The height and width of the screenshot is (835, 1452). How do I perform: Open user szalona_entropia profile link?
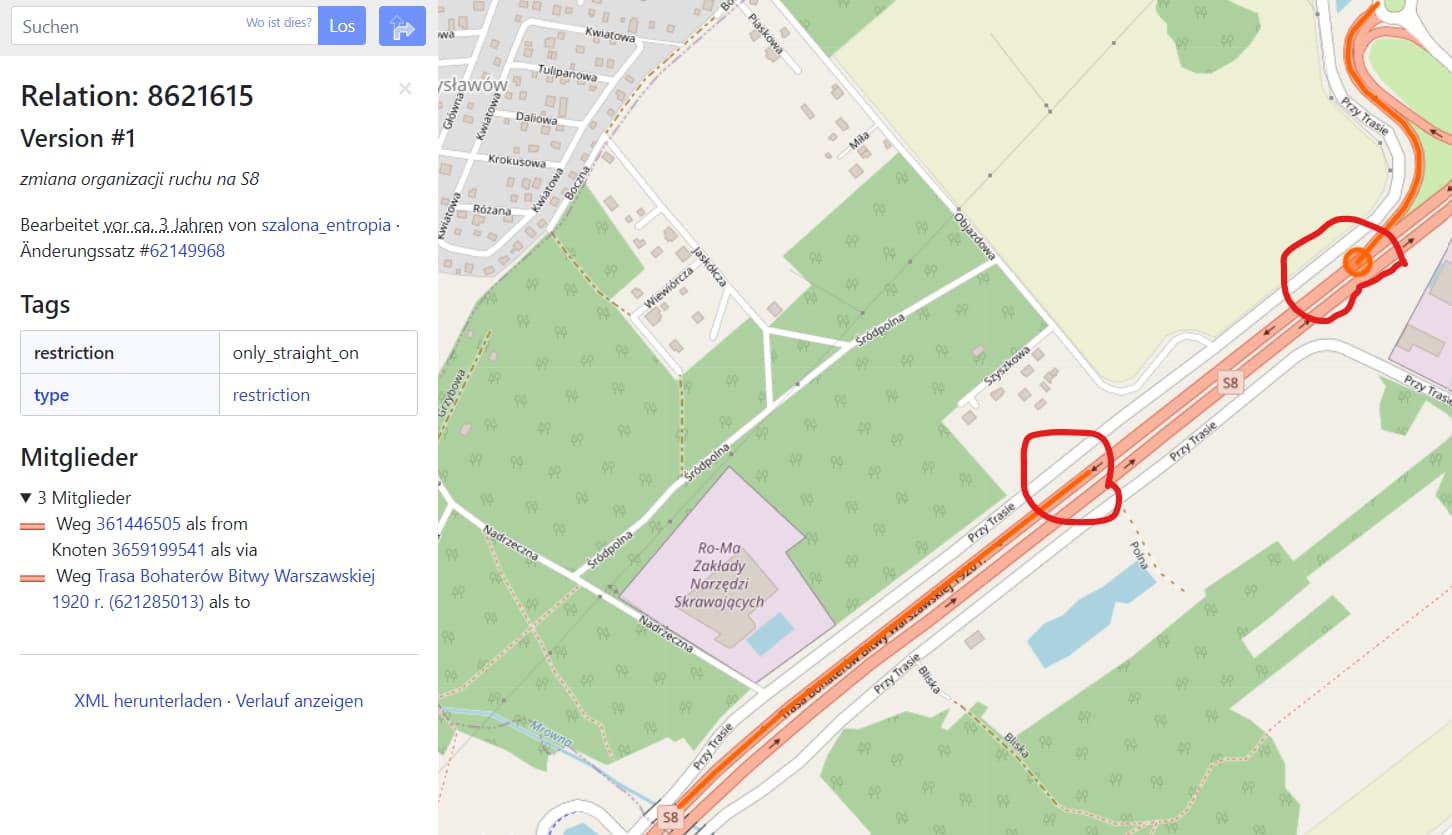point(326,225)
